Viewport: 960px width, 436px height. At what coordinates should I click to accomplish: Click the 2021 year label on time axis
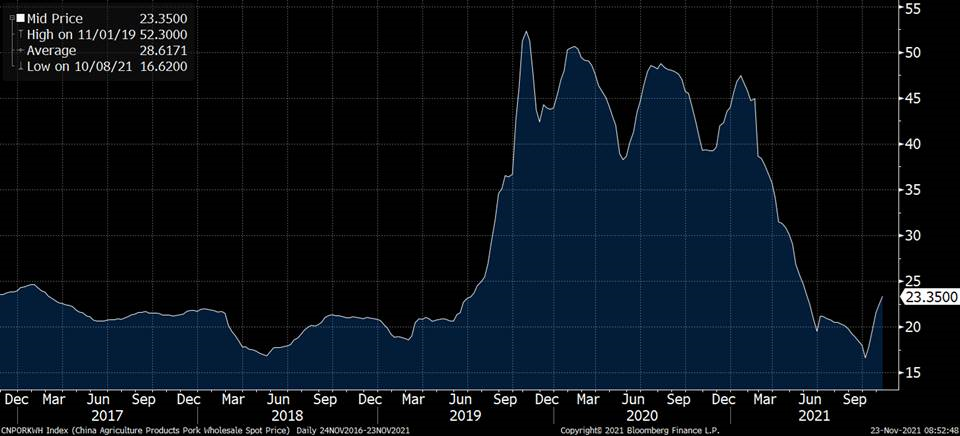[x=818, y=415]
